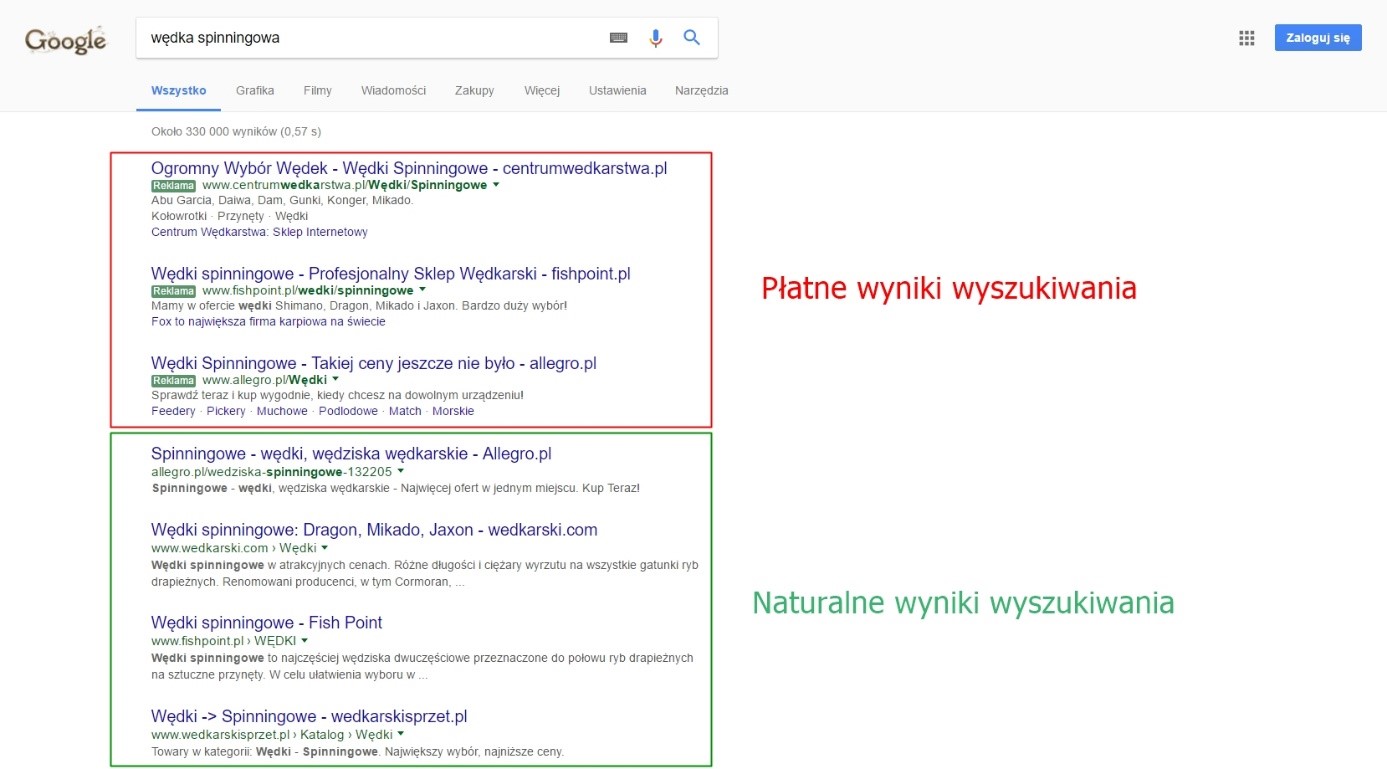
Task: Expand arrow beside wedkarskisprzet.pl › Katalog › Wędki
Action: (x=400, y=735)
